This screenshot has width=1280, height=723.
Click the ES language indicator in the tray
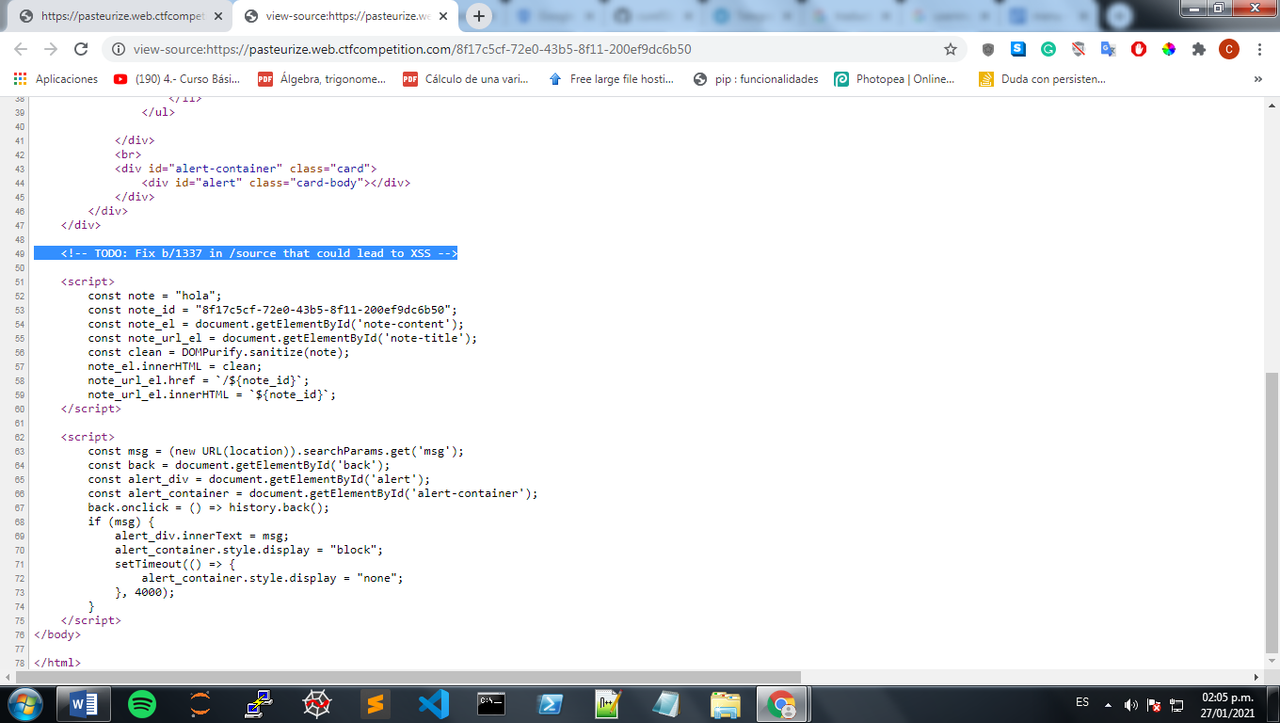pyautogui.click(x=1082, y=703)
